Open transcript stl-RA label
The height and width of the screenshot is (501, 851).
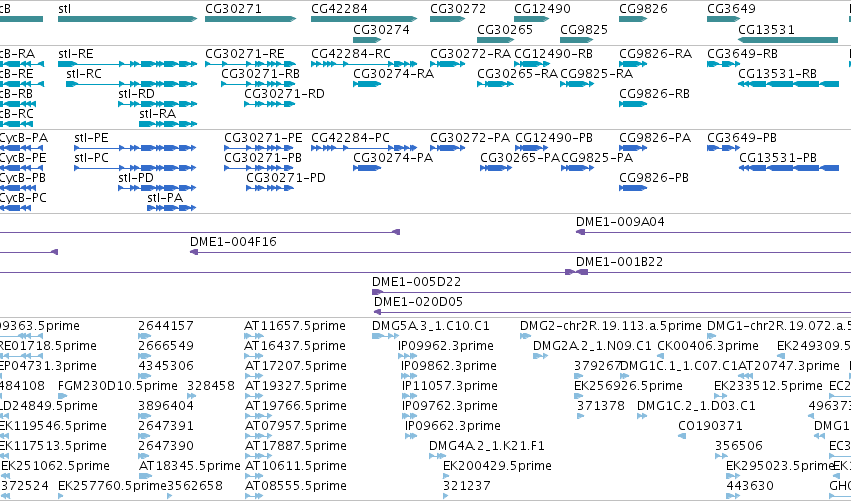pos(157,114)
